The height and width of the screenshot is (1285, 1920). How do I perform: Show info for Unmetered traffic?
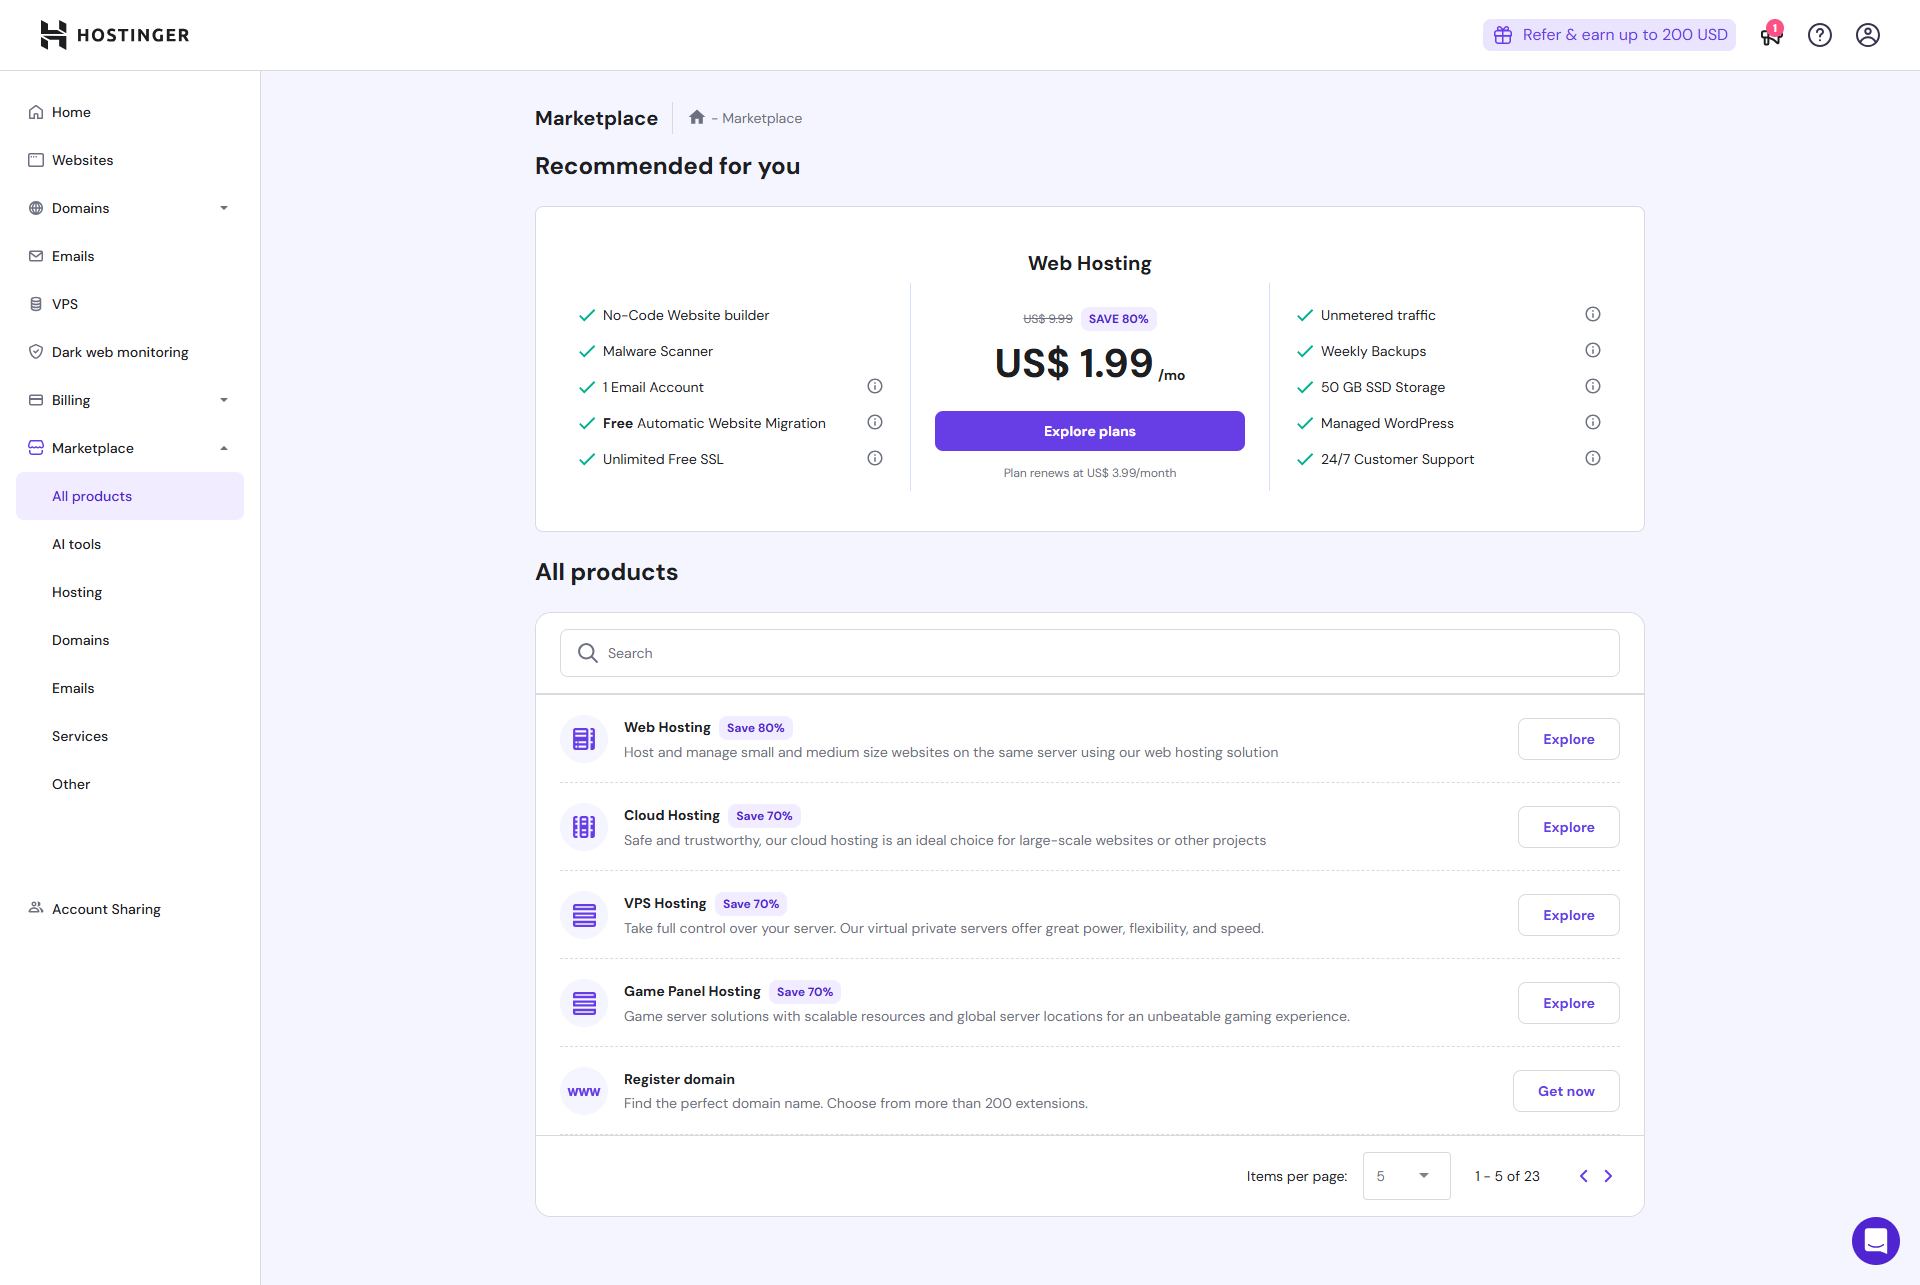click(1593, 314)
